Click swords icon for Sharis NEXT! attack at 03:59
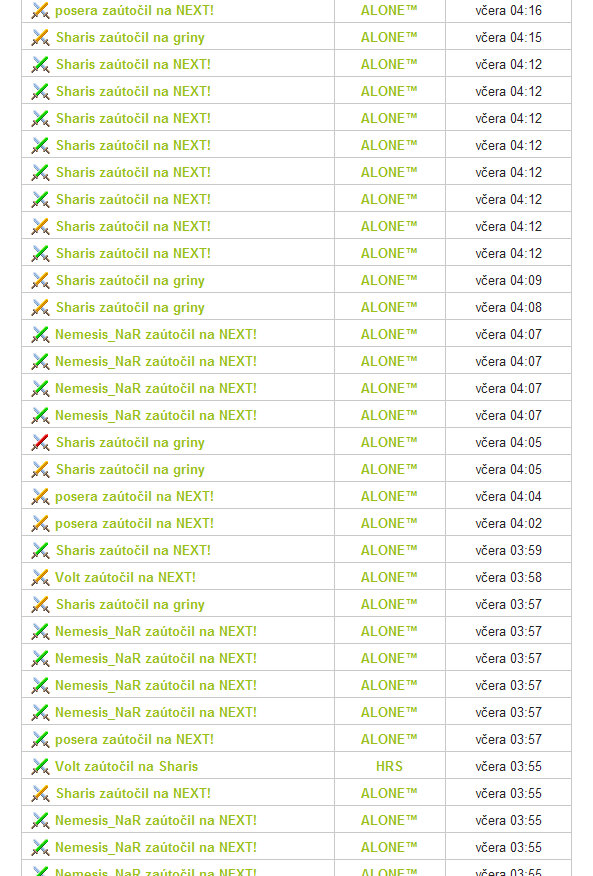Image resolution: width=593 pixels, height=876 pixels. pos(40,550)
